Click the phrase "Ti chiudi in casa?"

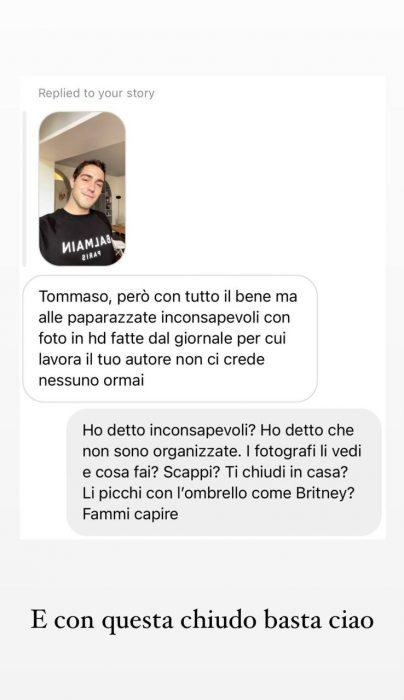coord(285,472)
